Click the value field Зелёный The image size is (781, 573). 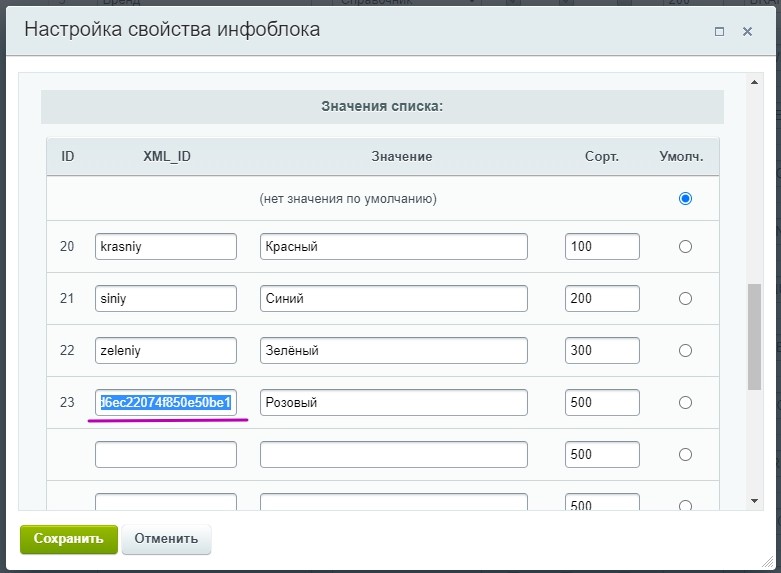pos(393,350)
